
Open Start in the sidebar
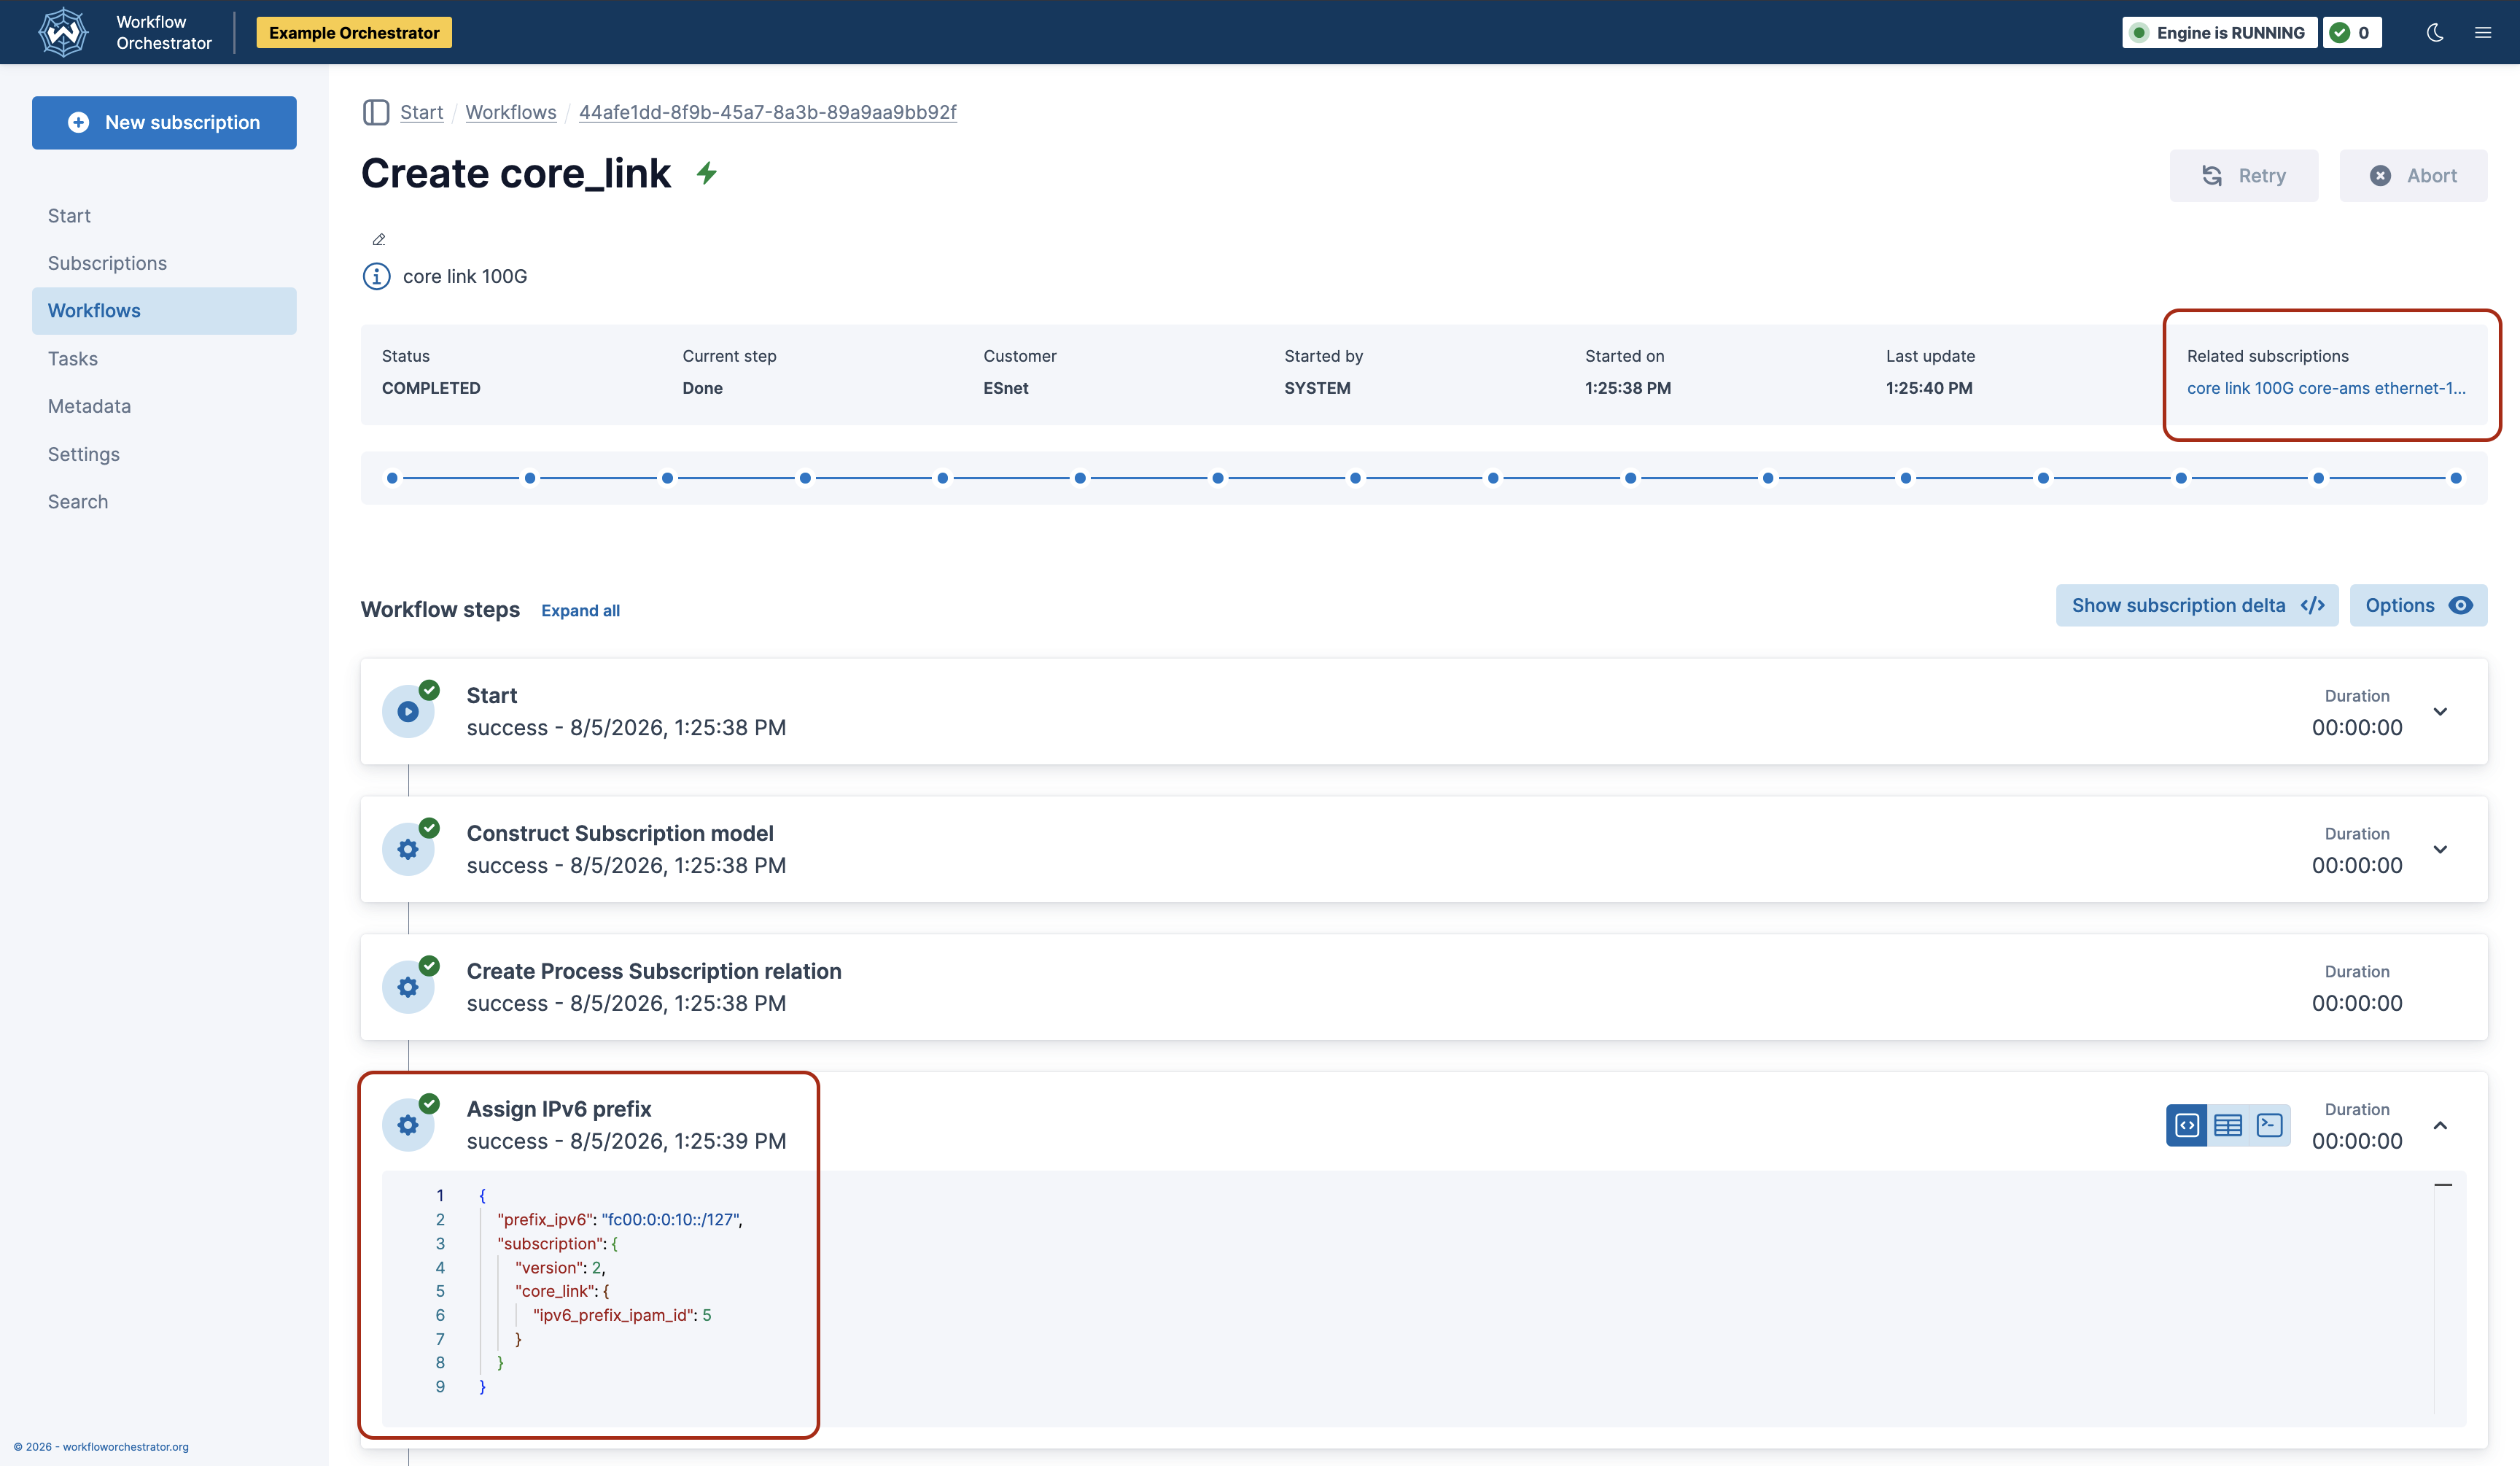pyautogui.click(x=69, y=215)
